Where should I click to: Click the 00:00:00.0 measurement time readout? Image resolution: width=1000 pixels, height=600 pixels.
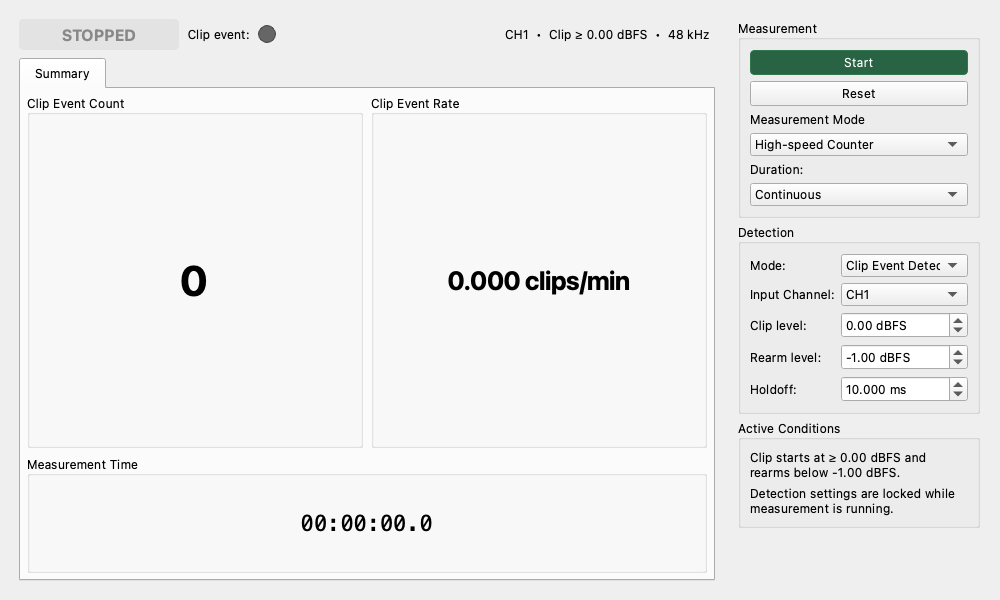coord(367,523)
